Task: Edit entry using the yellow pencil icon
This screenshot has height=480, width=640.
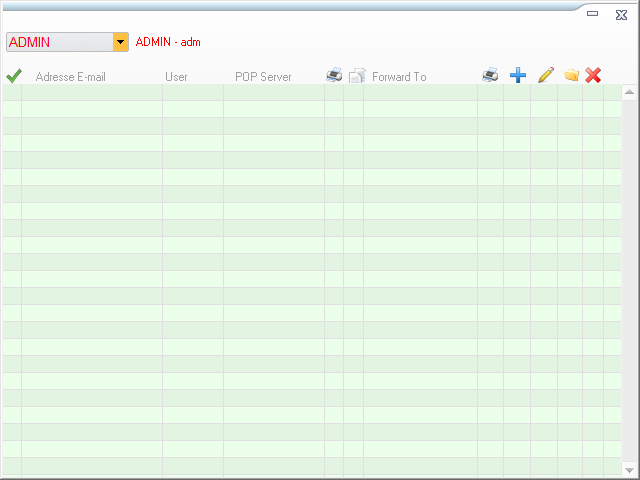Action: pyautogui.click(x=545, y=76)
